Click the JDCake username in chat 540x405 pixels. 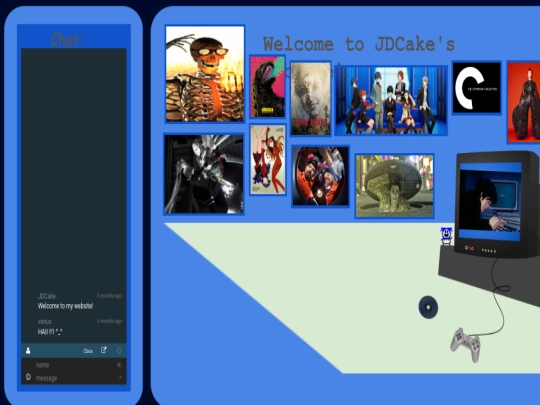coord(46,296)
